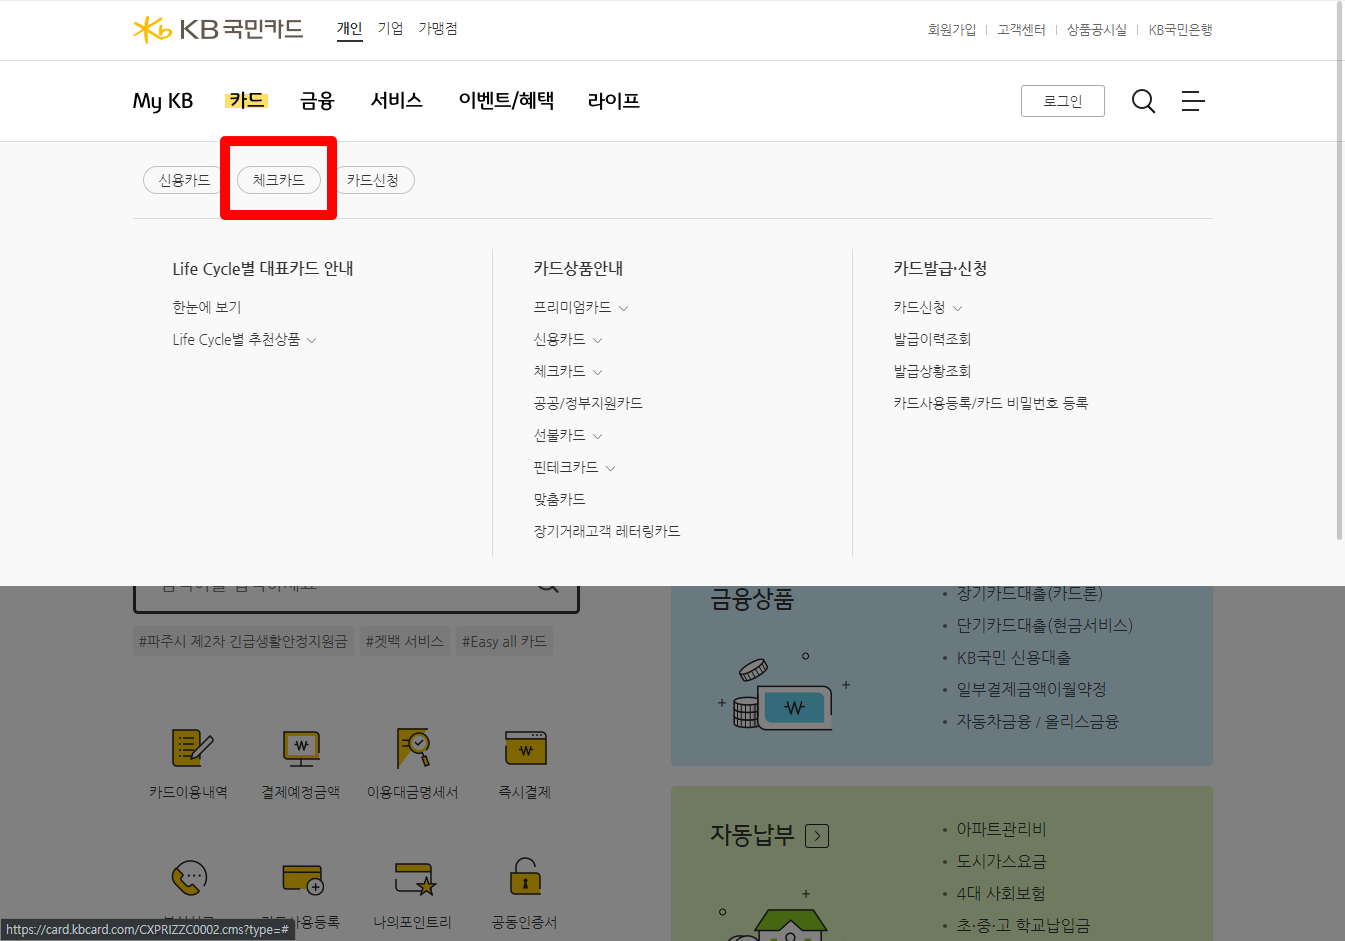Click the 금융상품 heading

pos(752,600)
